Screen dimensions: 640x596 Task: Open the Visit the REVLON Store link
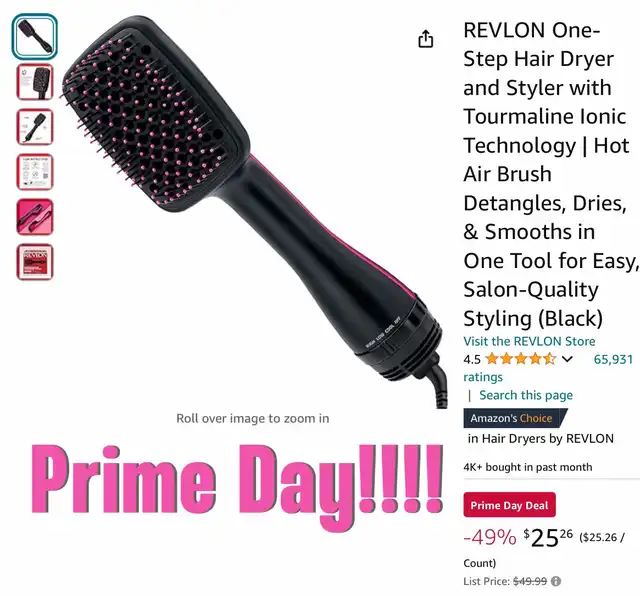[529, 341]
